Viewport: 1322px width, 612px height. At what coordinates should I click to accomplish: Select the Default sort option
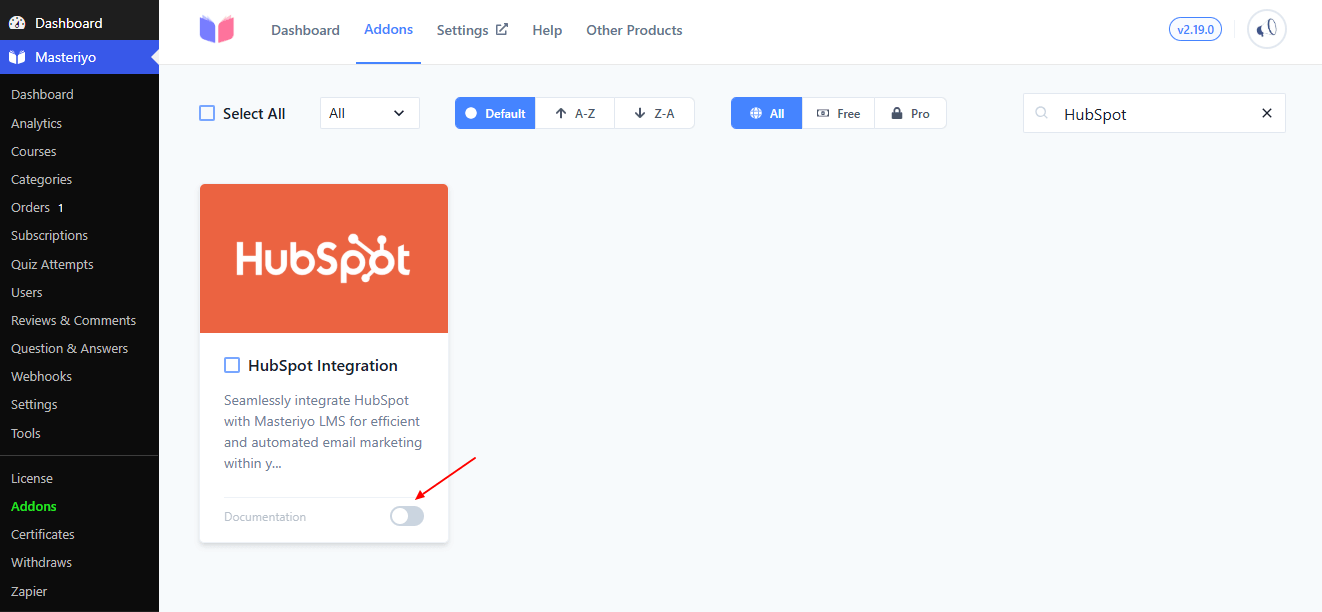(x=495, y=113)
